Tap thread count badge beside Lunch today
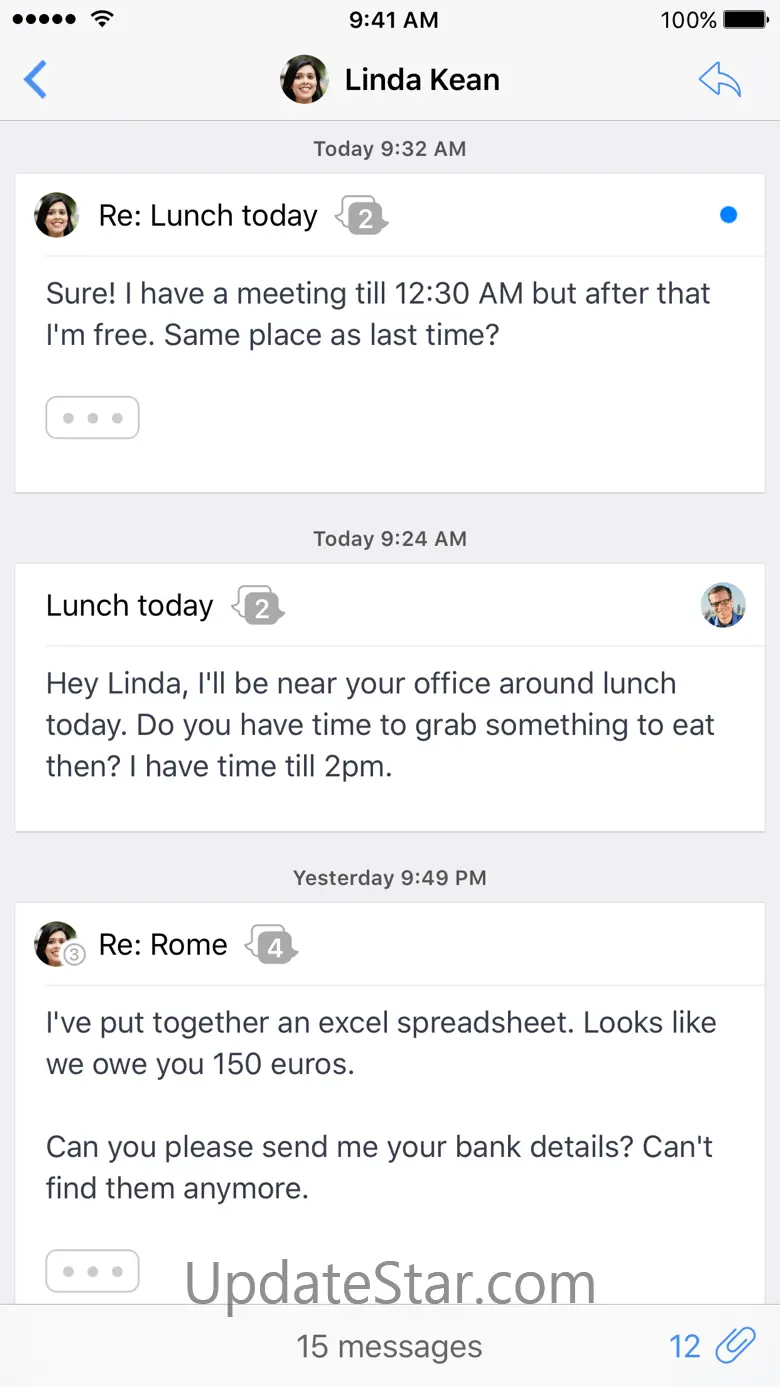 pos(259,606)
